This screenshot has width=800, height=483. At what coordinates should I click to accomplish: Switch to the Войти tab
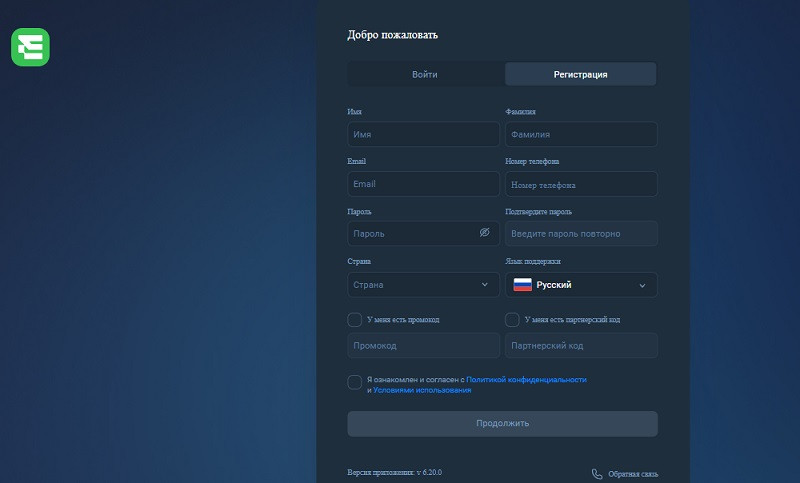pyautogui.click(x=425, y=74)
